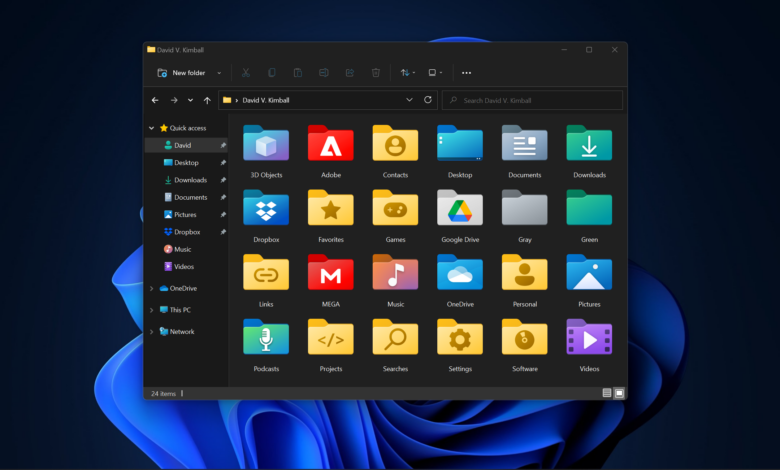Open the New folder dropdown arrow
Viewport: 780px width, 470px height.
click(219, 73)
